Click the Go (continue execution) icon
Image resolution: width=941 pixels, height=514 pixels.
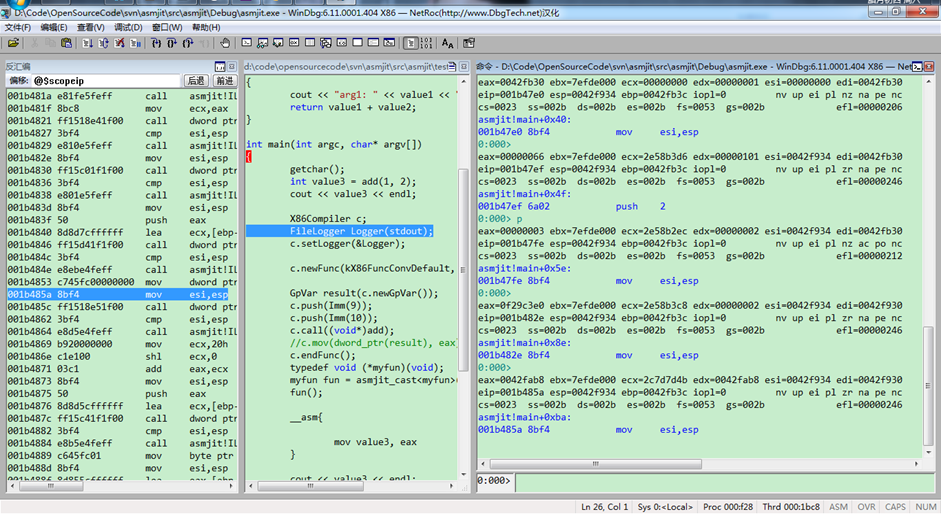88,43
